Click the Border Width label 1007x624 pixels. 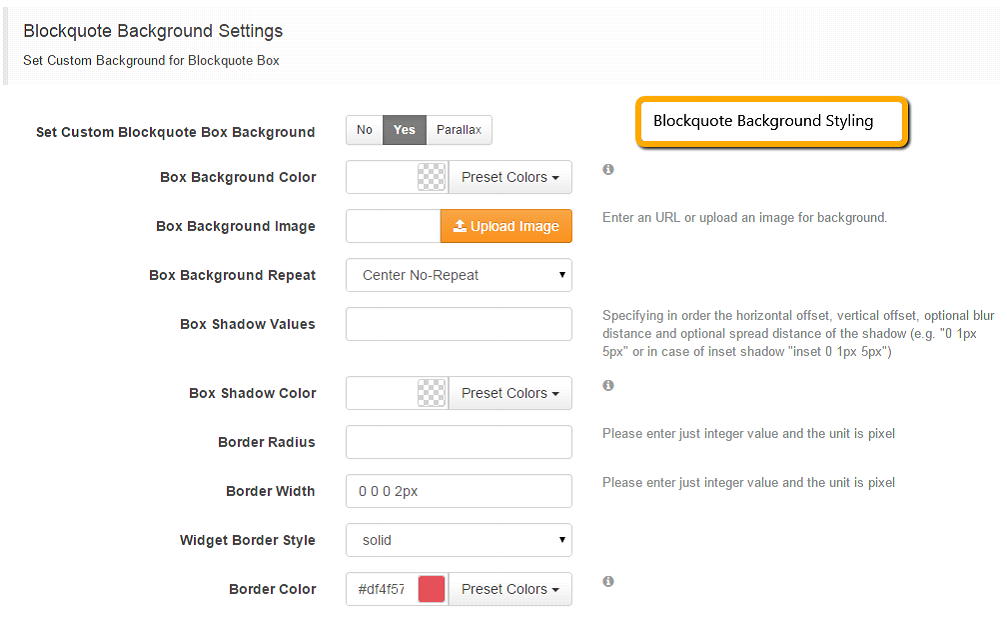(270, 491)
